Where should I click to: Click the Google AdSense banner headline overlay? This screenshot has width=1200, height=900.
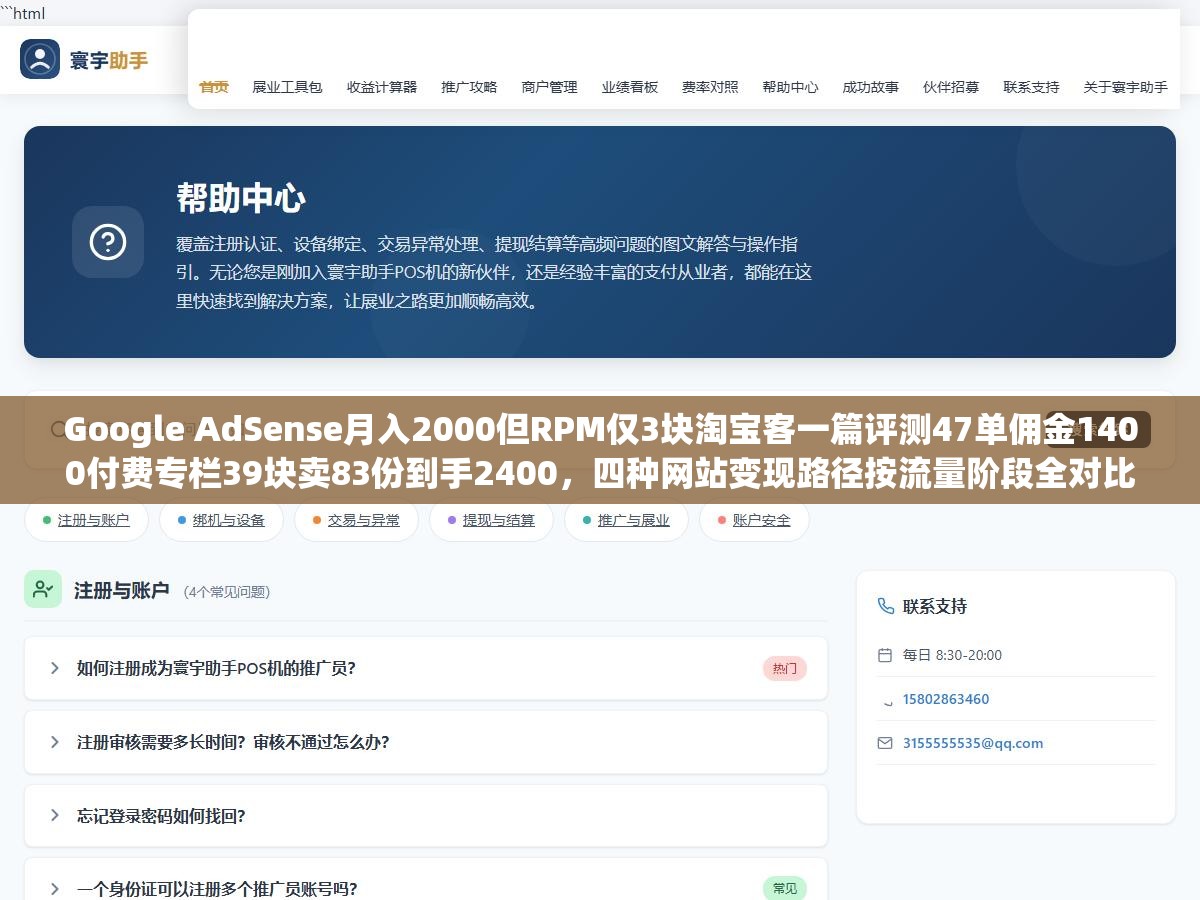click(600, 450)
